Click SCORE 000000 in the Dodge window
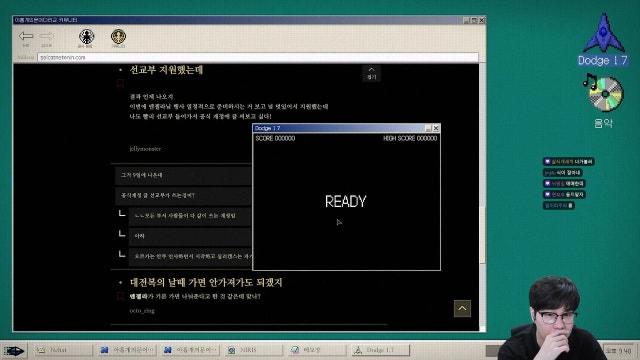 pyautogui.click(x=275, y=138)
